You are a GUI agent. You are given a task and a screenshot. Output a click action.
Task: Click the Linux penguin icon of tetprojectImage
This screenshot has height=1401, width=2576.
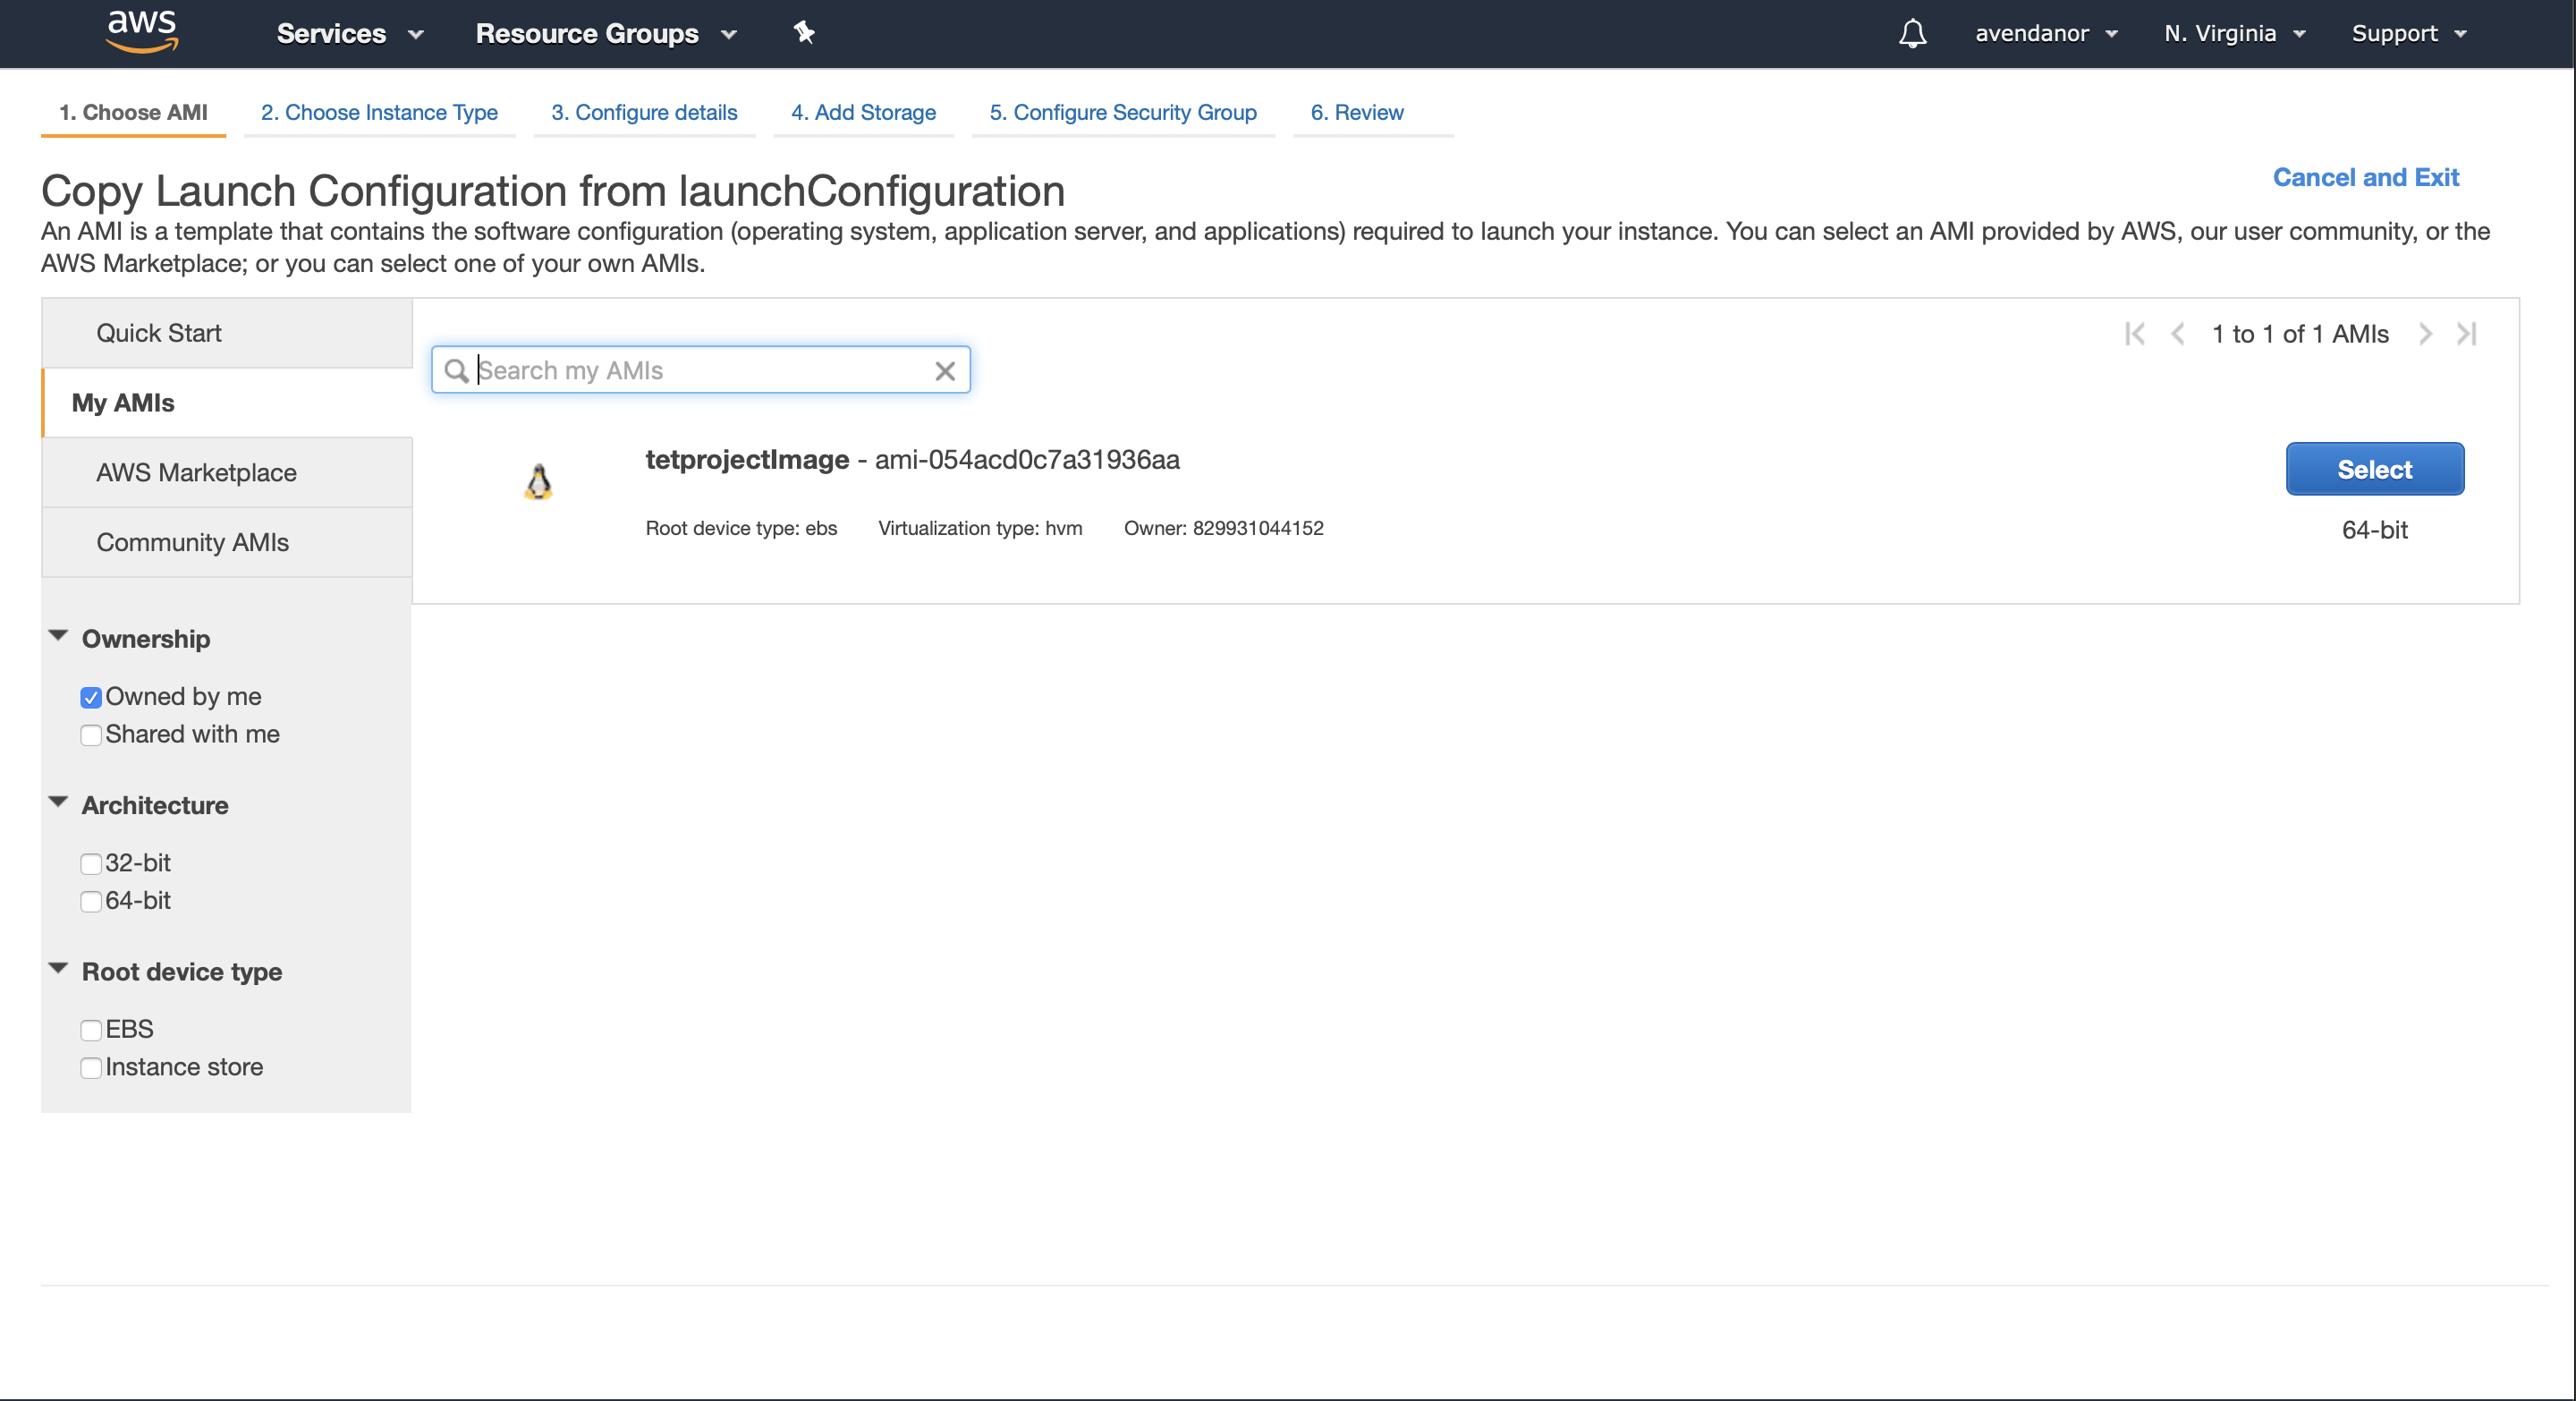(538, 482)
